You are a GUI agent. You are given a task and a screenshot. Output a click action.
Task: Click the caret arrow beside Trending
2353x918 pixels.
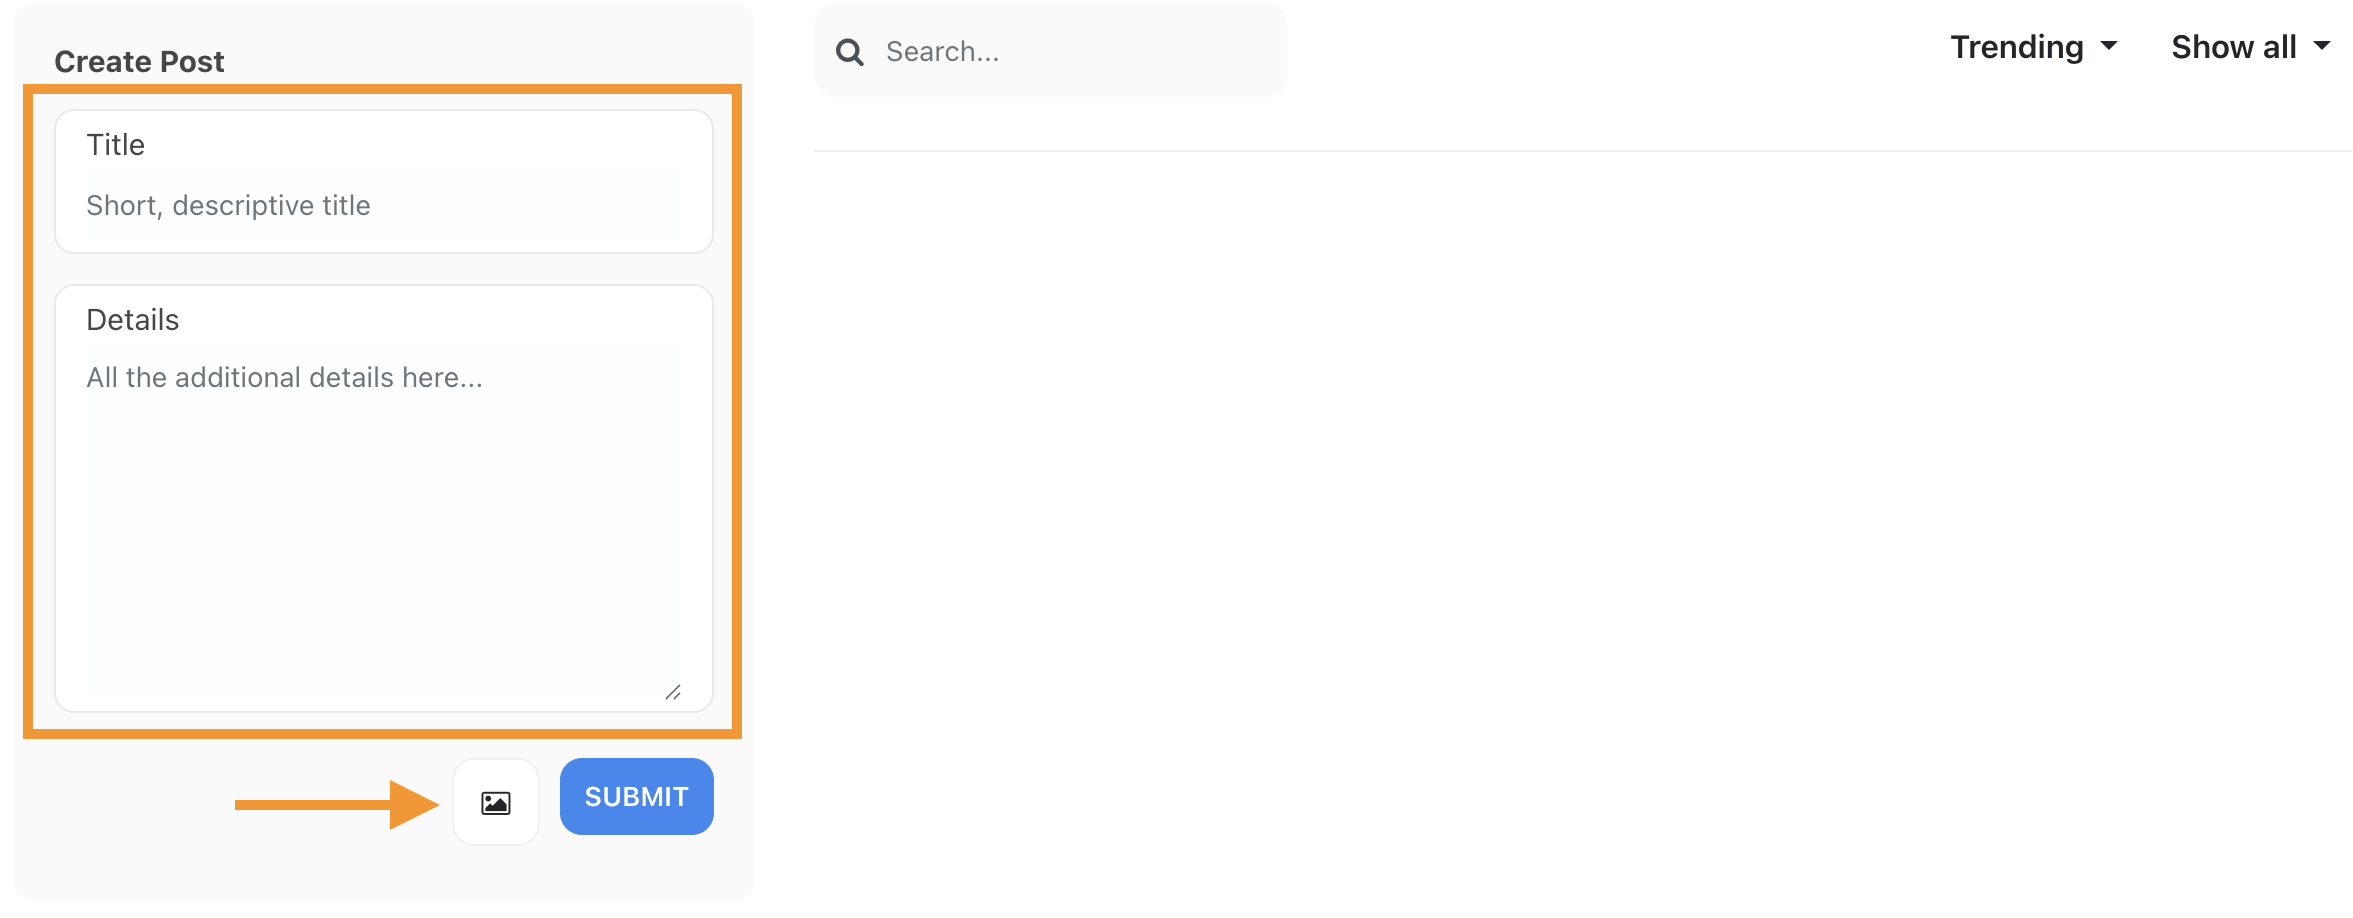point(2109,46)
